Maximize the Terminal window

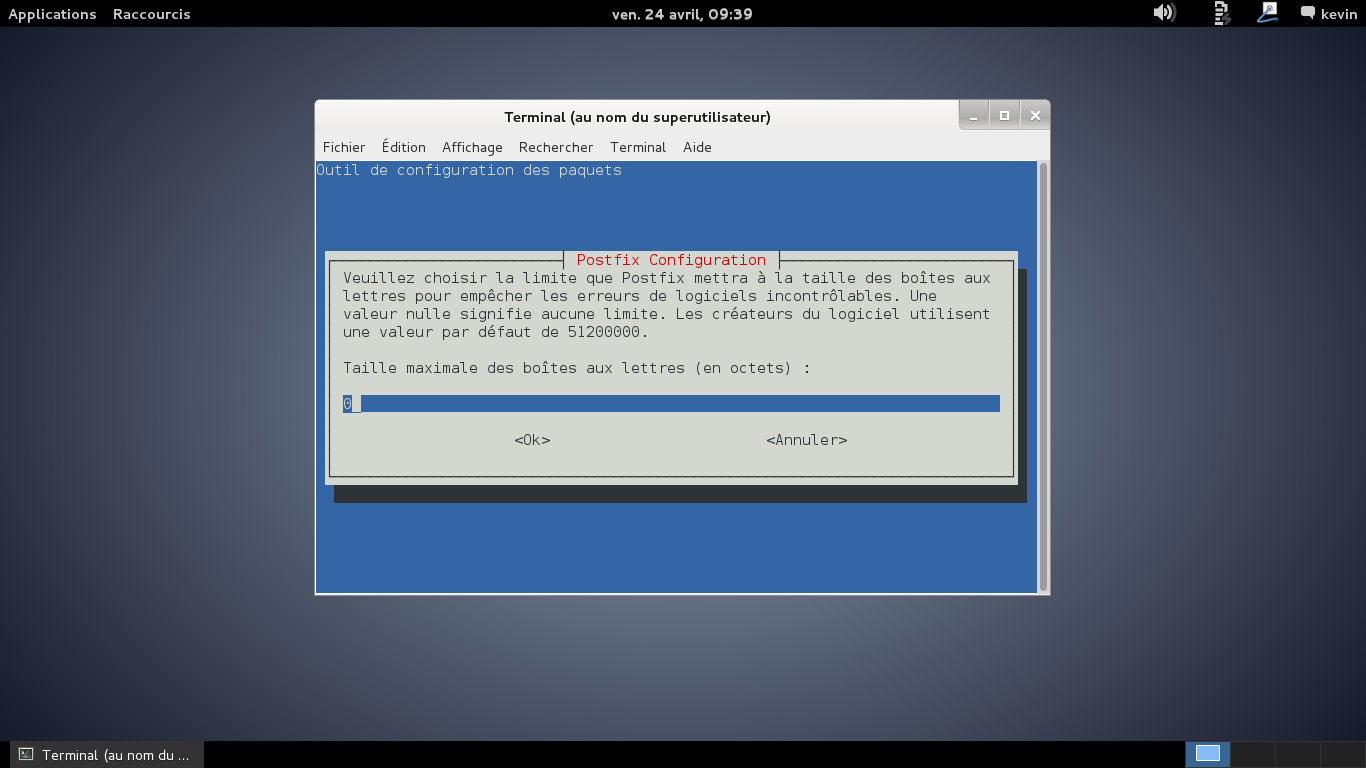pyautogui.click(x=1004, y=116)
